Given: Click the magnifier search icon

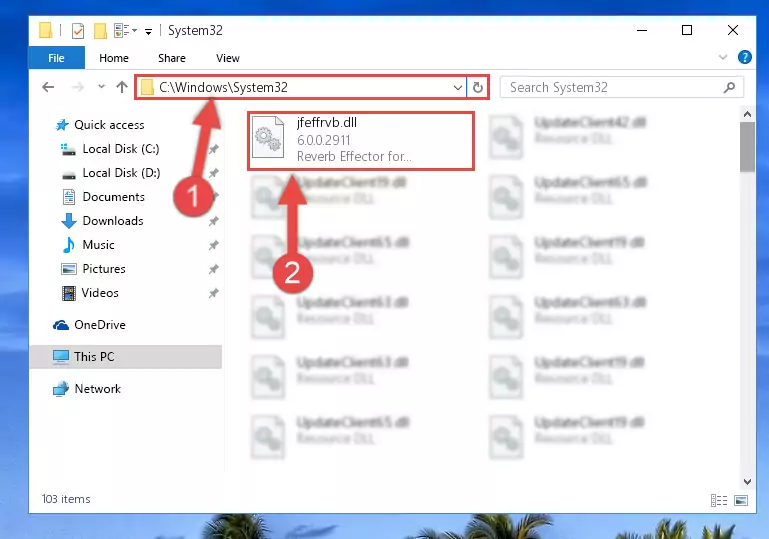Looking at the screenshot, I should [x=729, y=87].
